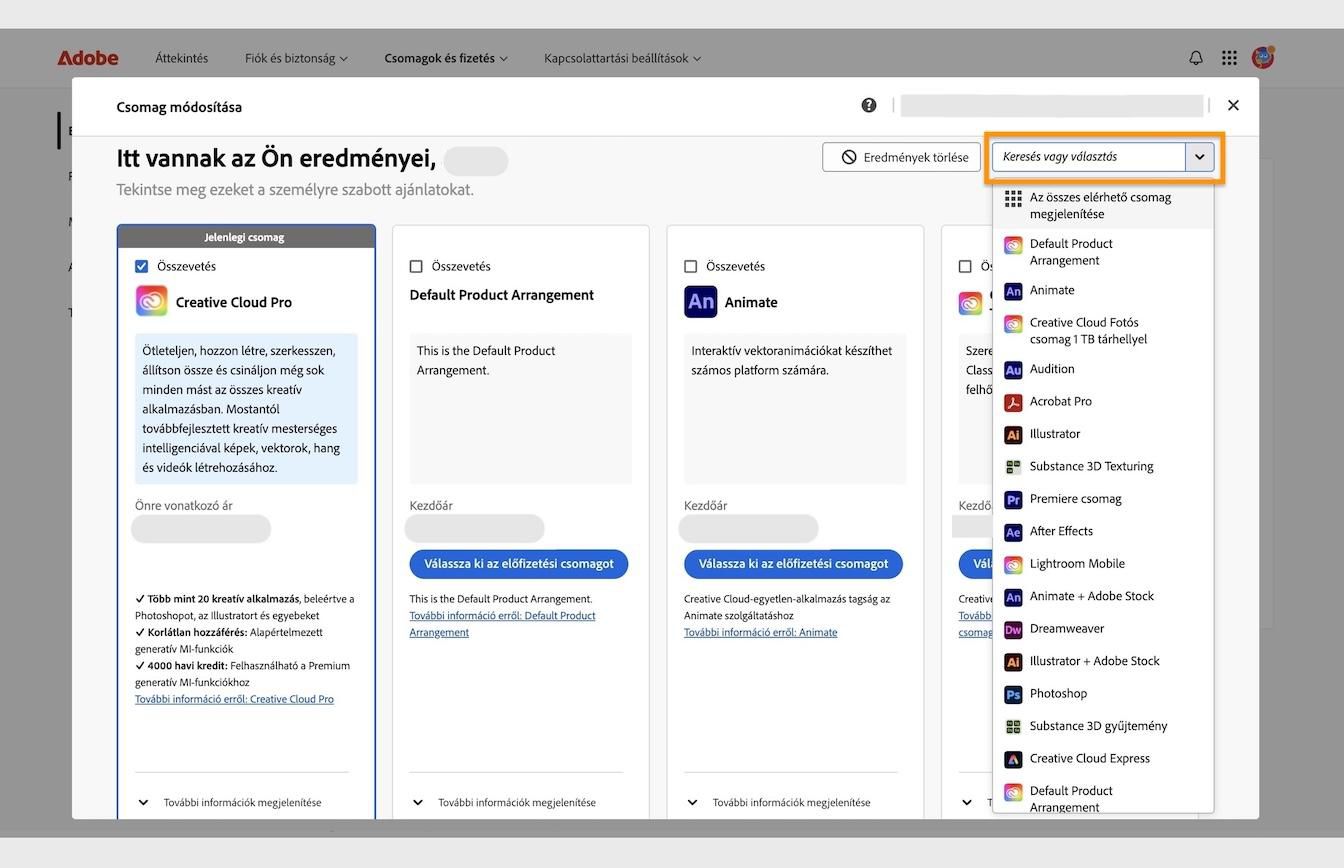Open the Keresés vagy választás dropdown

(1100, 156)
